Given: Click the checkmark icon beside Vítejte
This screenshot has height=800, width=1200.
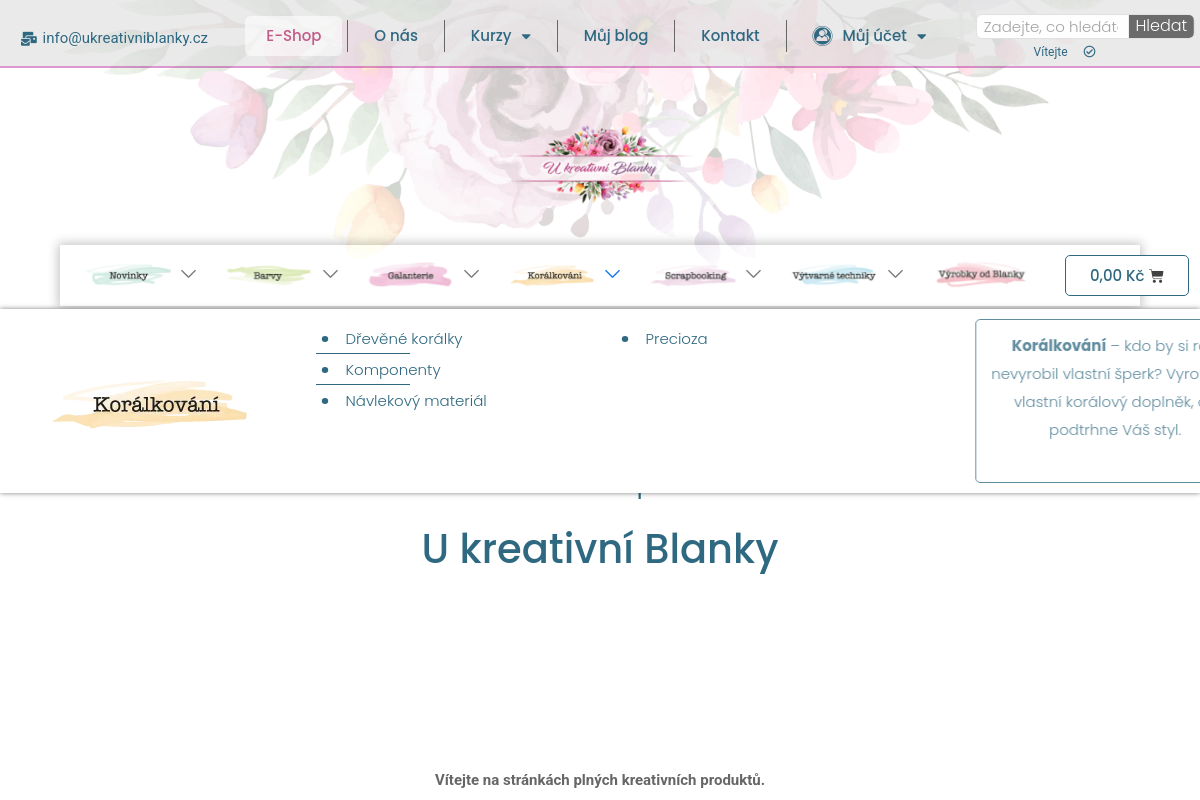Looking at the screenshot, I should (1089, 51).
